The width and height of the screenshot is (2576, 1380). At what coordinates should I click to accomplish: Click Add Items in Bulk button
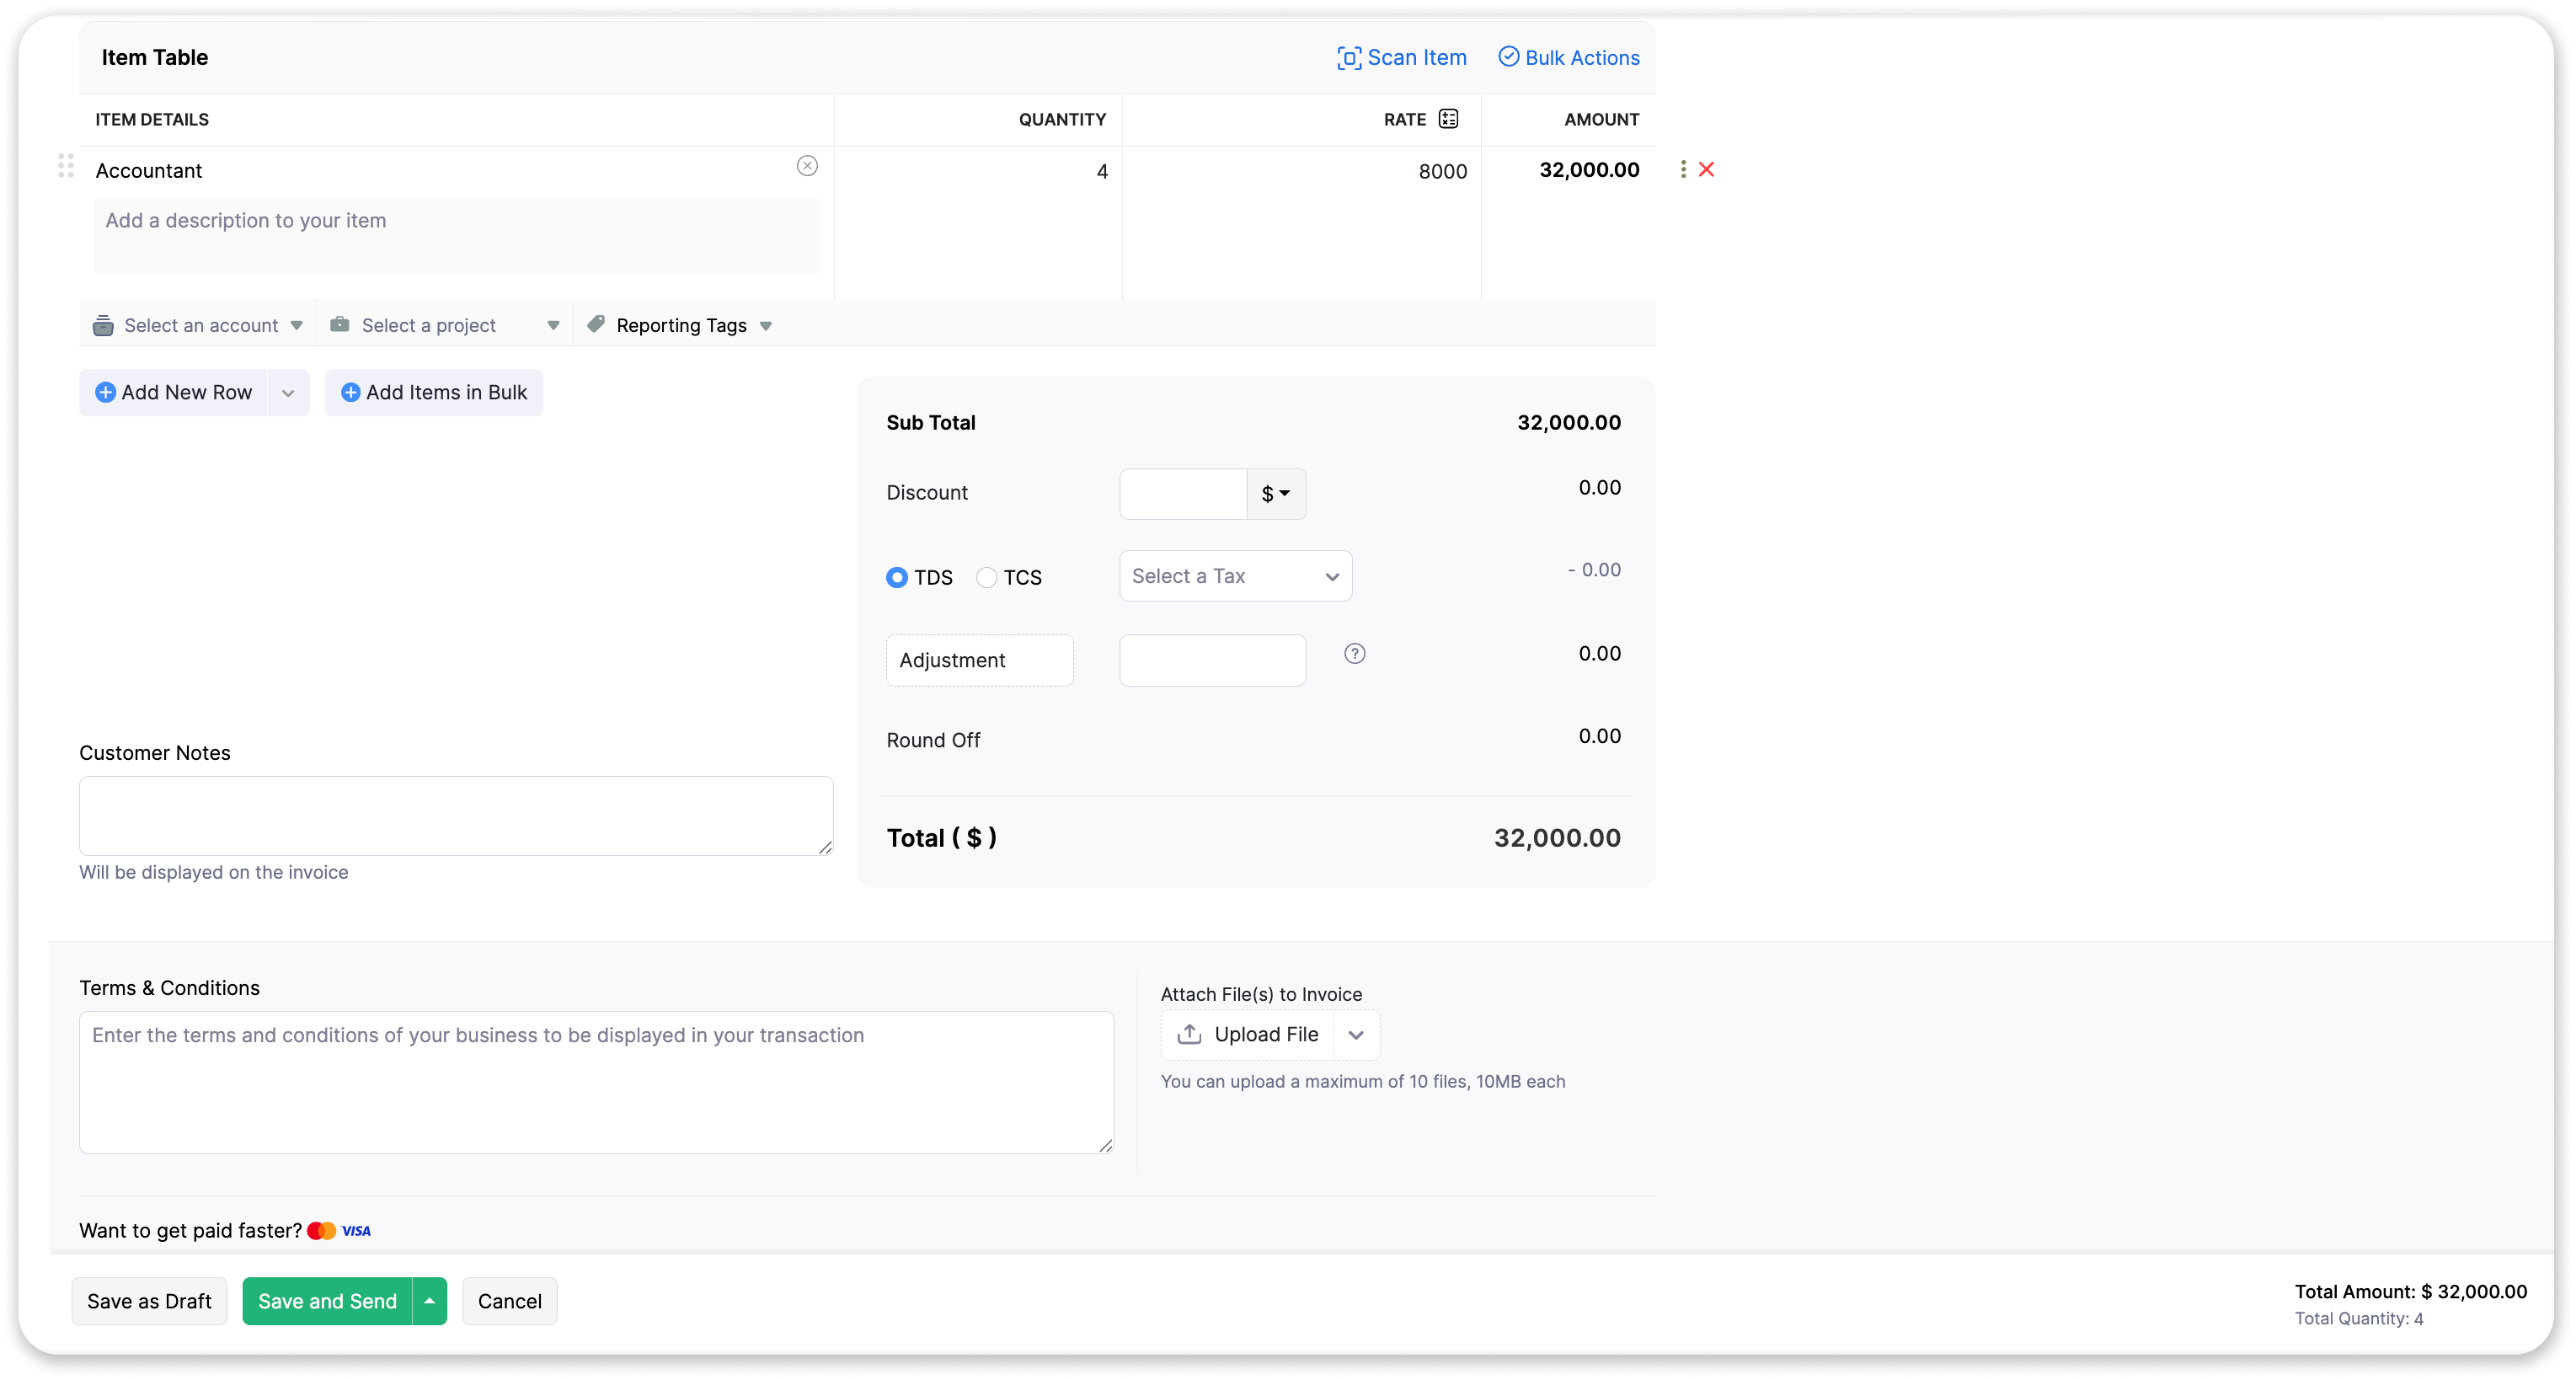pyautogui.click(x=434, y=393)
